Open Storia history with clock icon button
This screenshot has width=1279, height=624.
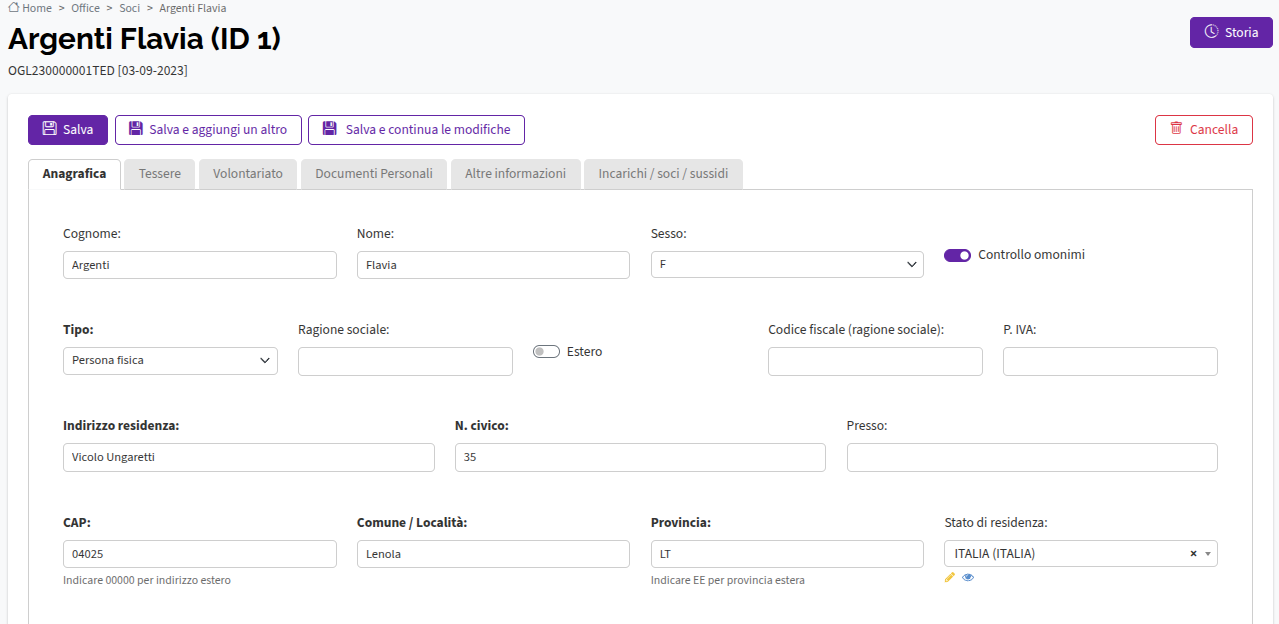pos(1231,32)
